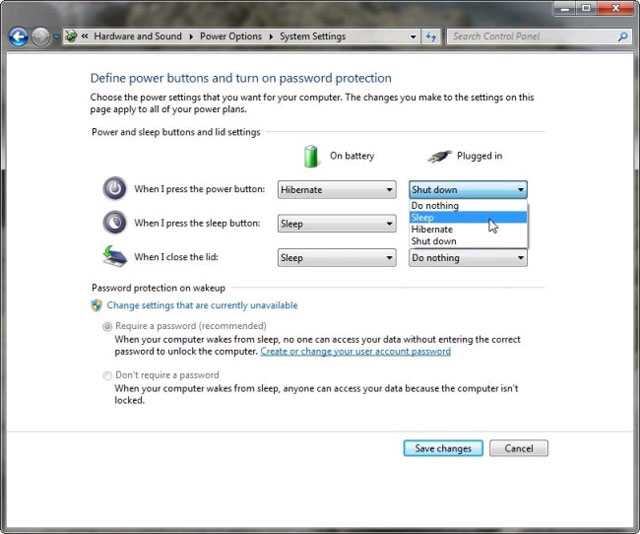This screenshot has width=640, height=534.
Task: Click the Plugged in column label
Action: 480,156
